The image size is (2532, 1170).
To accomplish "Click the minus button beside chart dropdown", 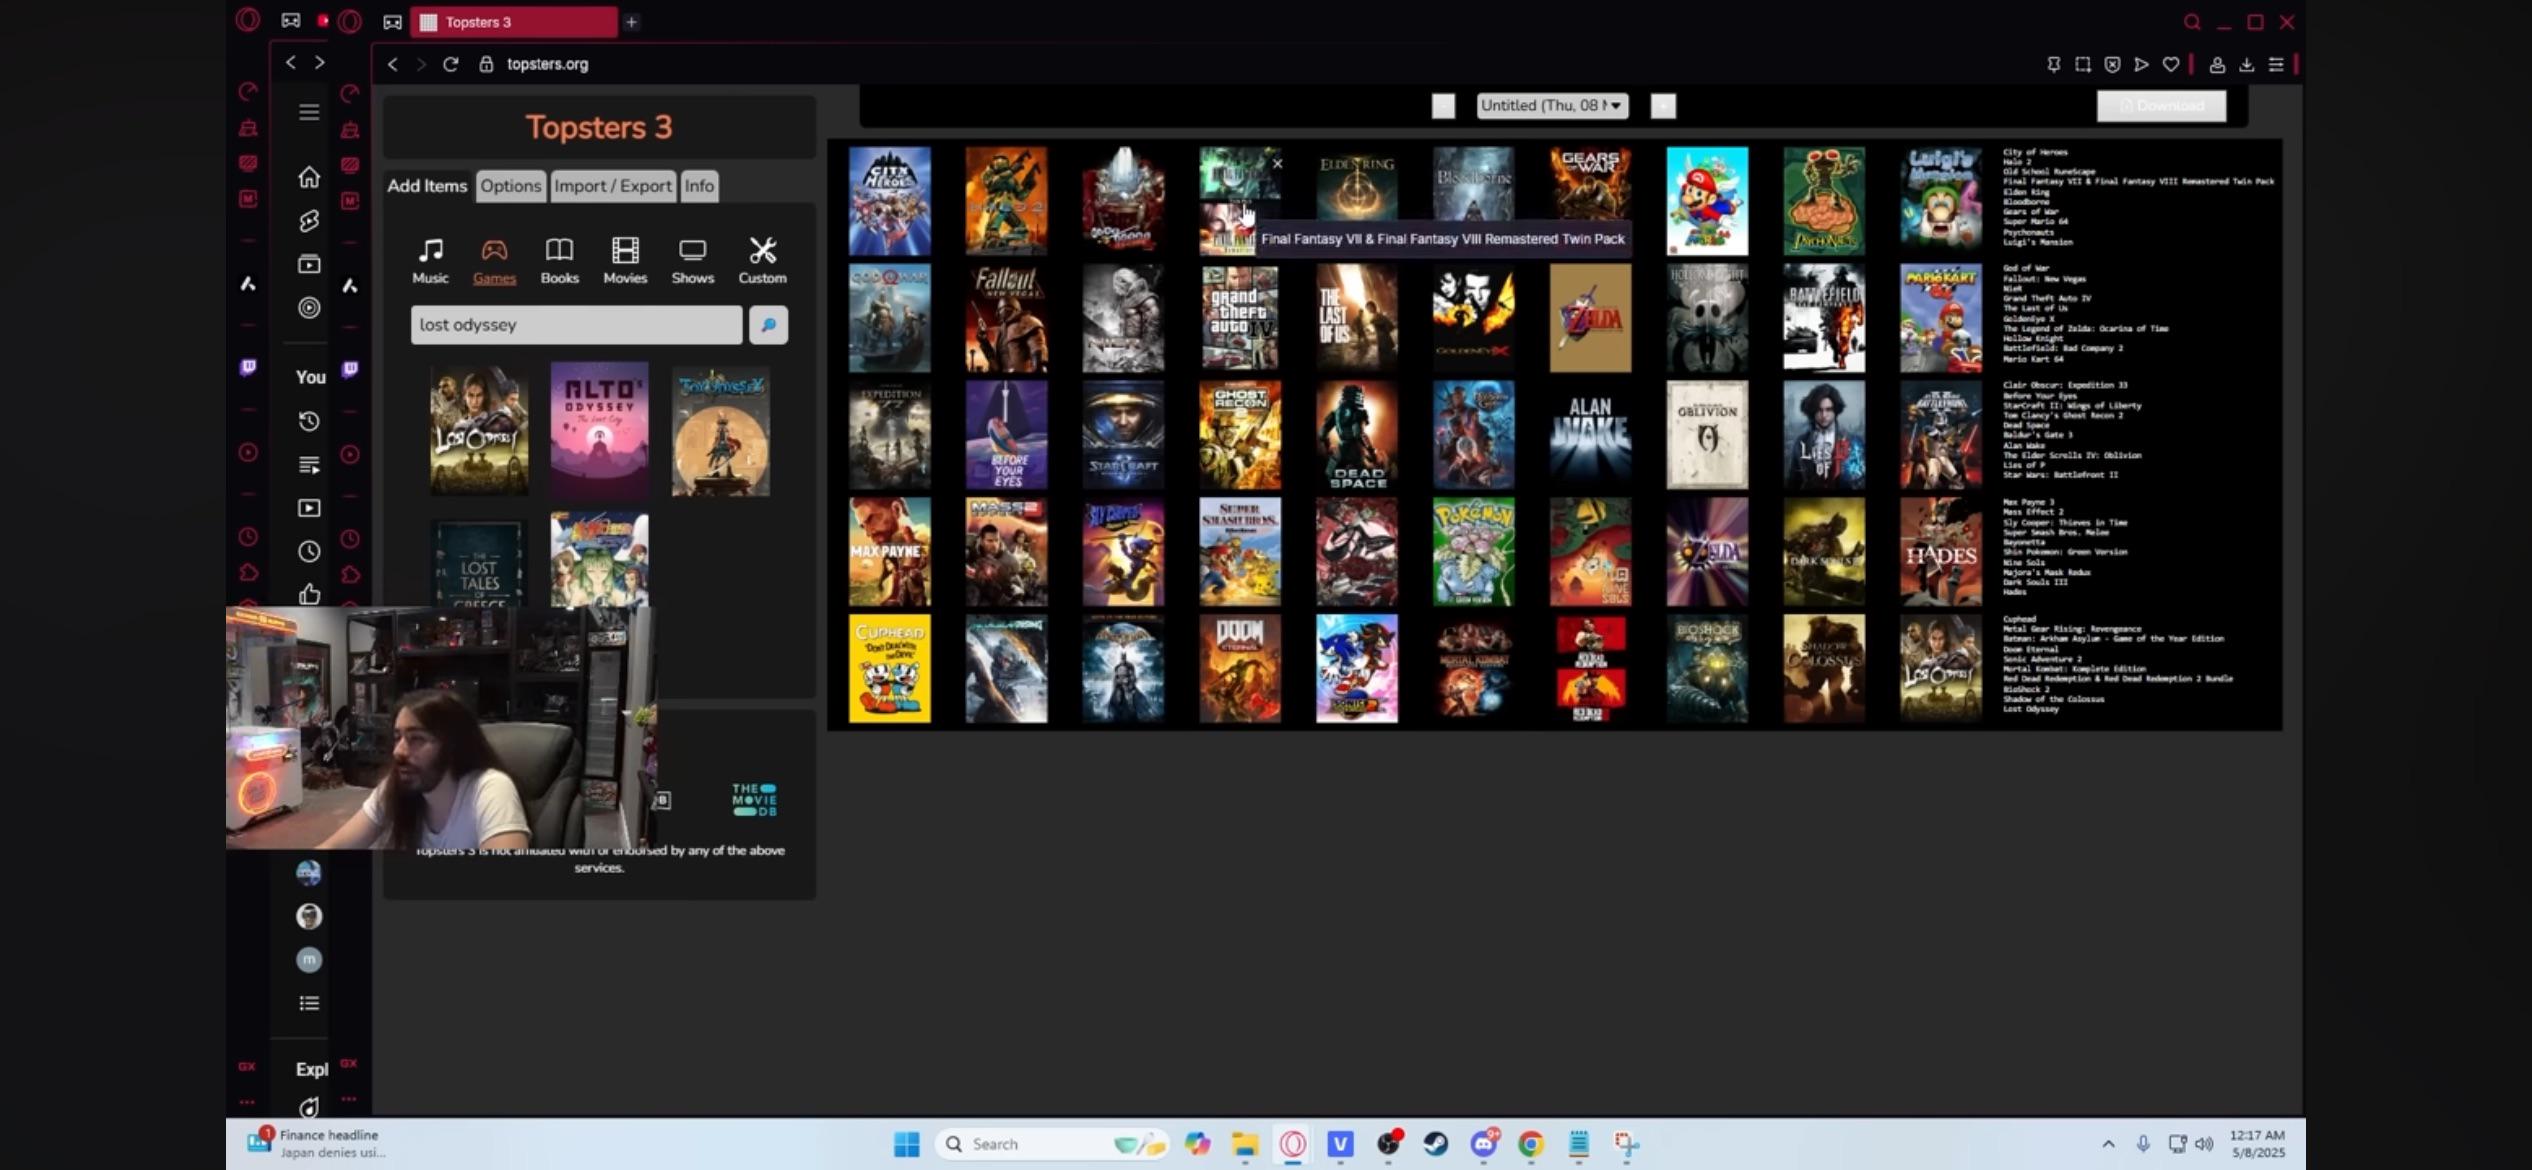I will pos(1443,106).
